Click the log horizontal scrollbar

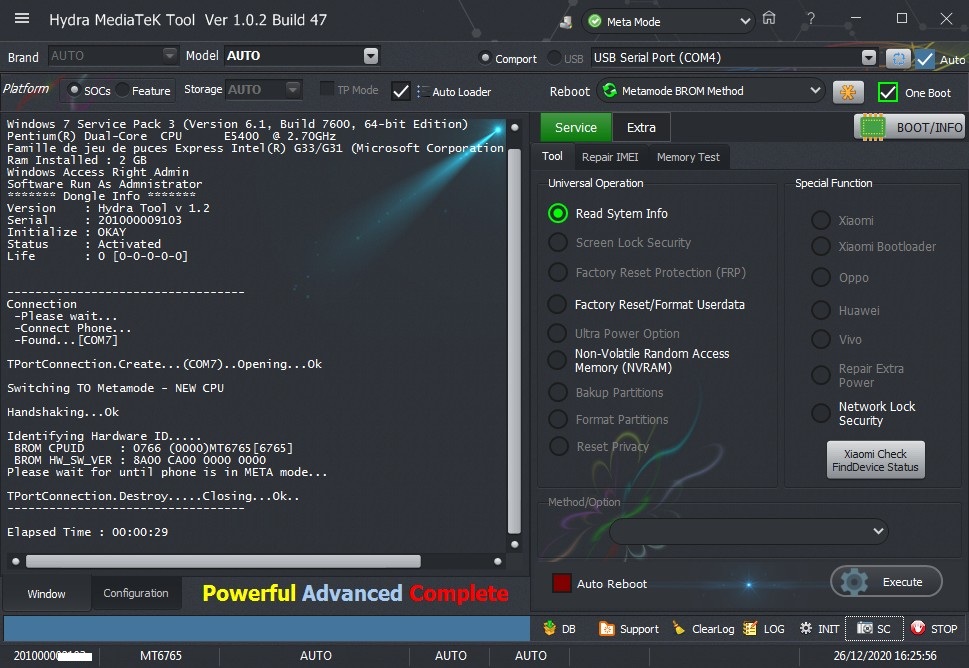[x=223, y=561]
